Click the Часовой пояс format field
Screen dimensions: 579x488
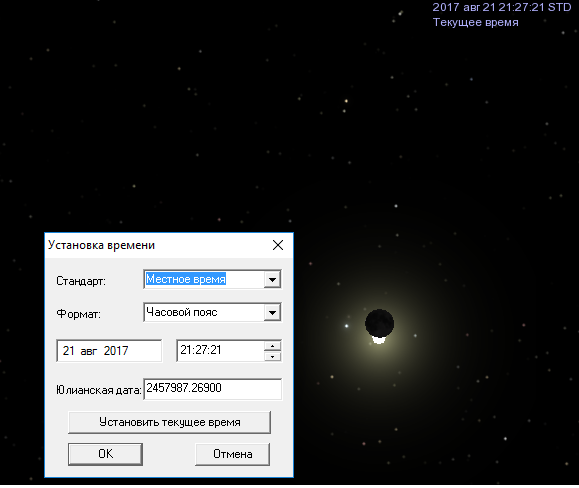click(204, 312)
